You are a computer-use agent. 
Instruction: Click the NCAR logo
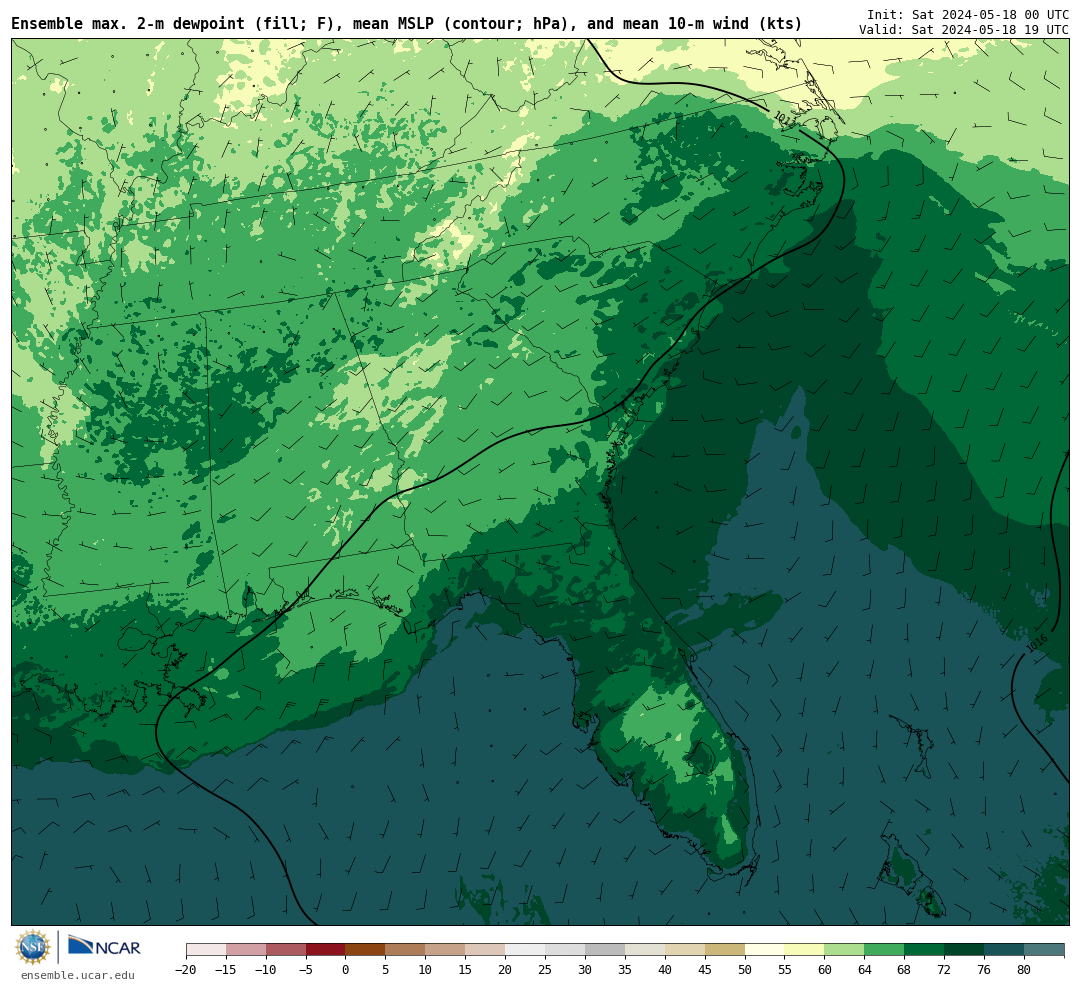(x=105, y=947)
